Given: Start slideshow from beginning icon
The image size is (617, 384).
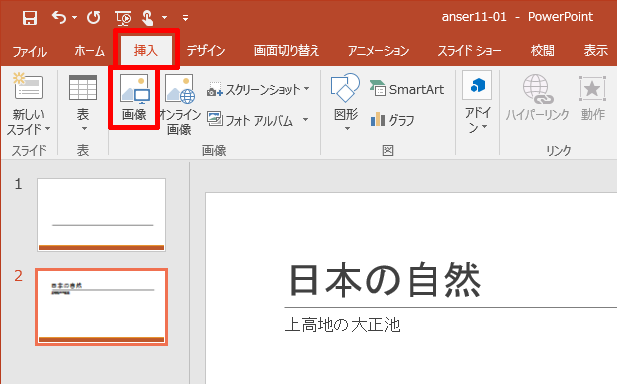Looking at the screenshot, I should (x=123, y=18).
